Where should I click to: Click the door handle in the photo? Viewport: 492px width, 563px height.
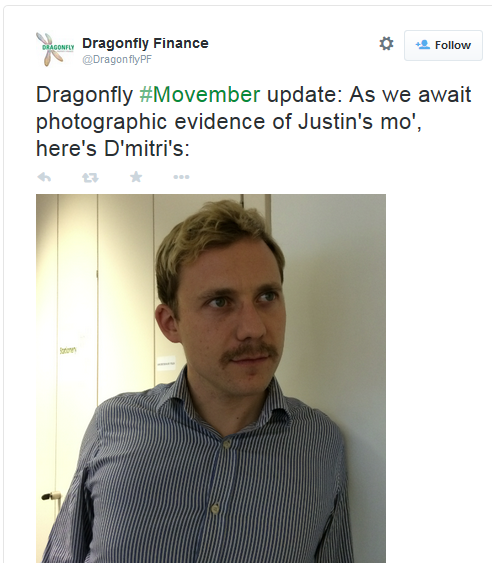pos(51,496)
